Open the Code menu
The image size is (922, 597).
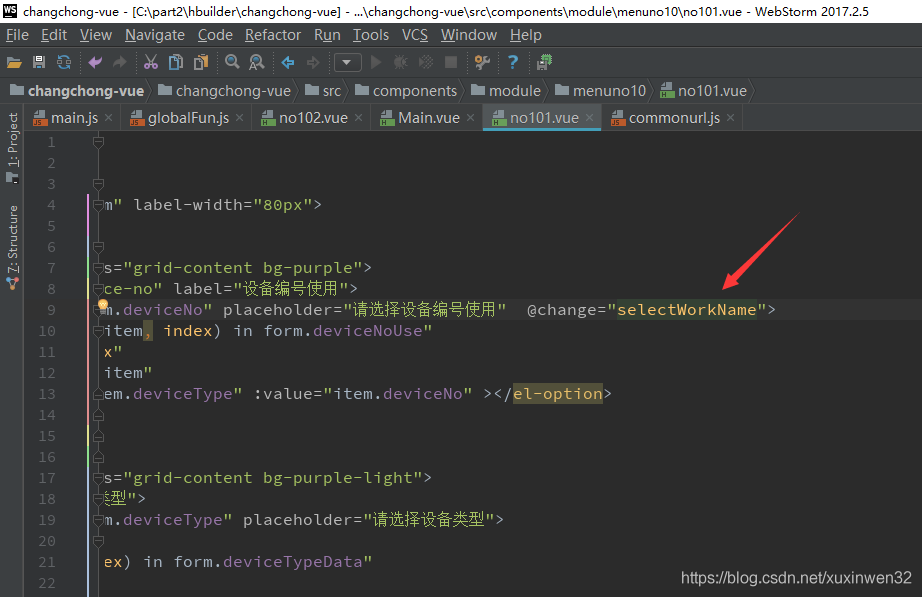coord(215,35)
